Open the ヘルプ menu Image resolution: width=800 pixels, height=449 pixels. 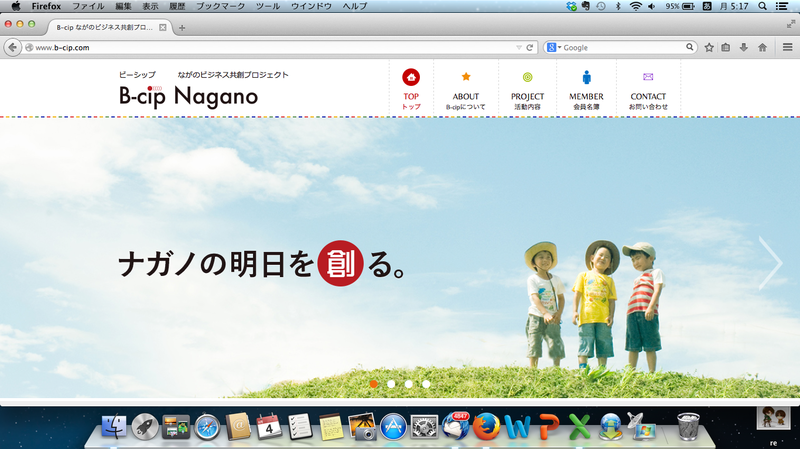[355, 6]
